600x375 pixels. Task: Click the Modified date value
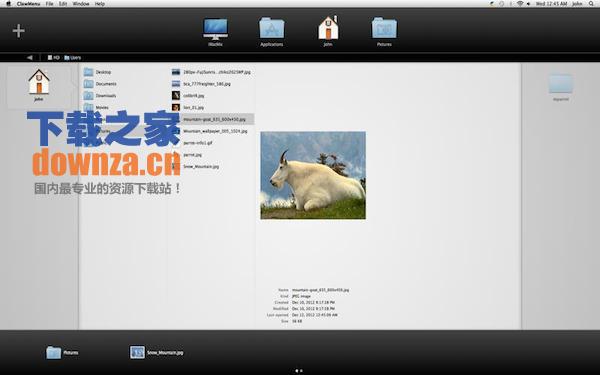[x=313, y=308]
